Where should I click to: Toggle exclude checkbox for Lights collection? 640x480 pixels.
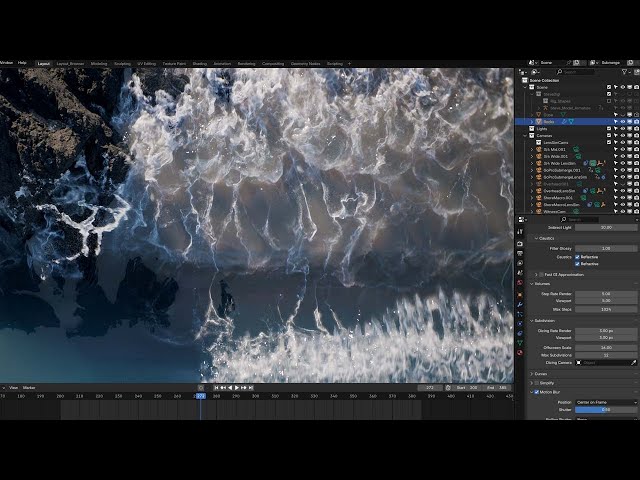point(609,129)
